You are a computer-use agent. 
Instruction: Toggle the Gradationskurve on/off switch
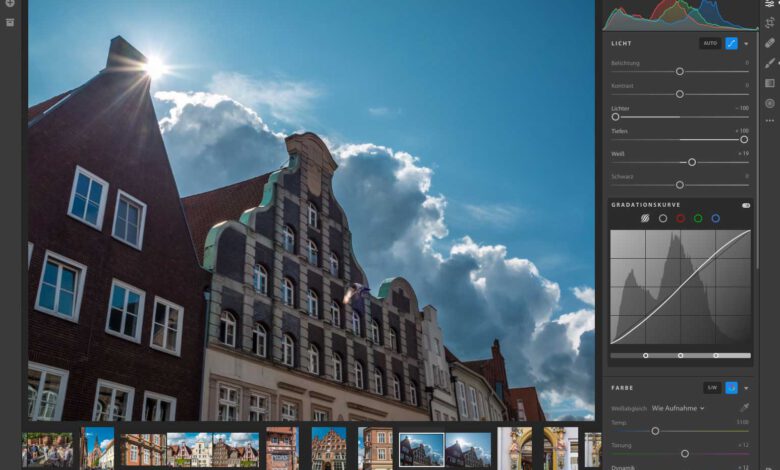tap(746, 205)
